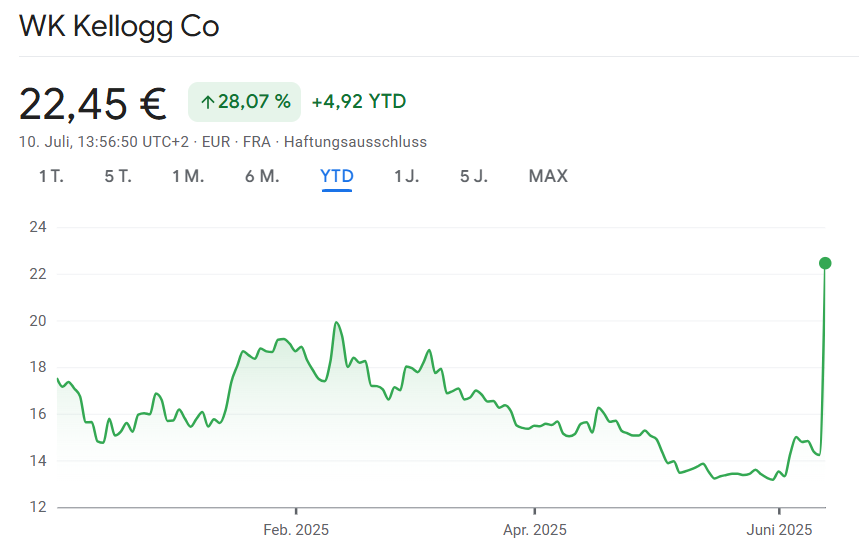Click the 14 y-axis label

pos(38,460)
